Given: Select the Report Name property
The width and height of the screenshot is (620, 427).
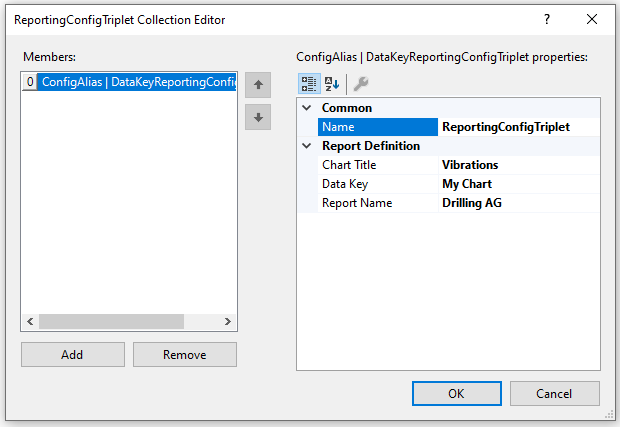Looking at the screenshot, I should click(x=378, y=203).
